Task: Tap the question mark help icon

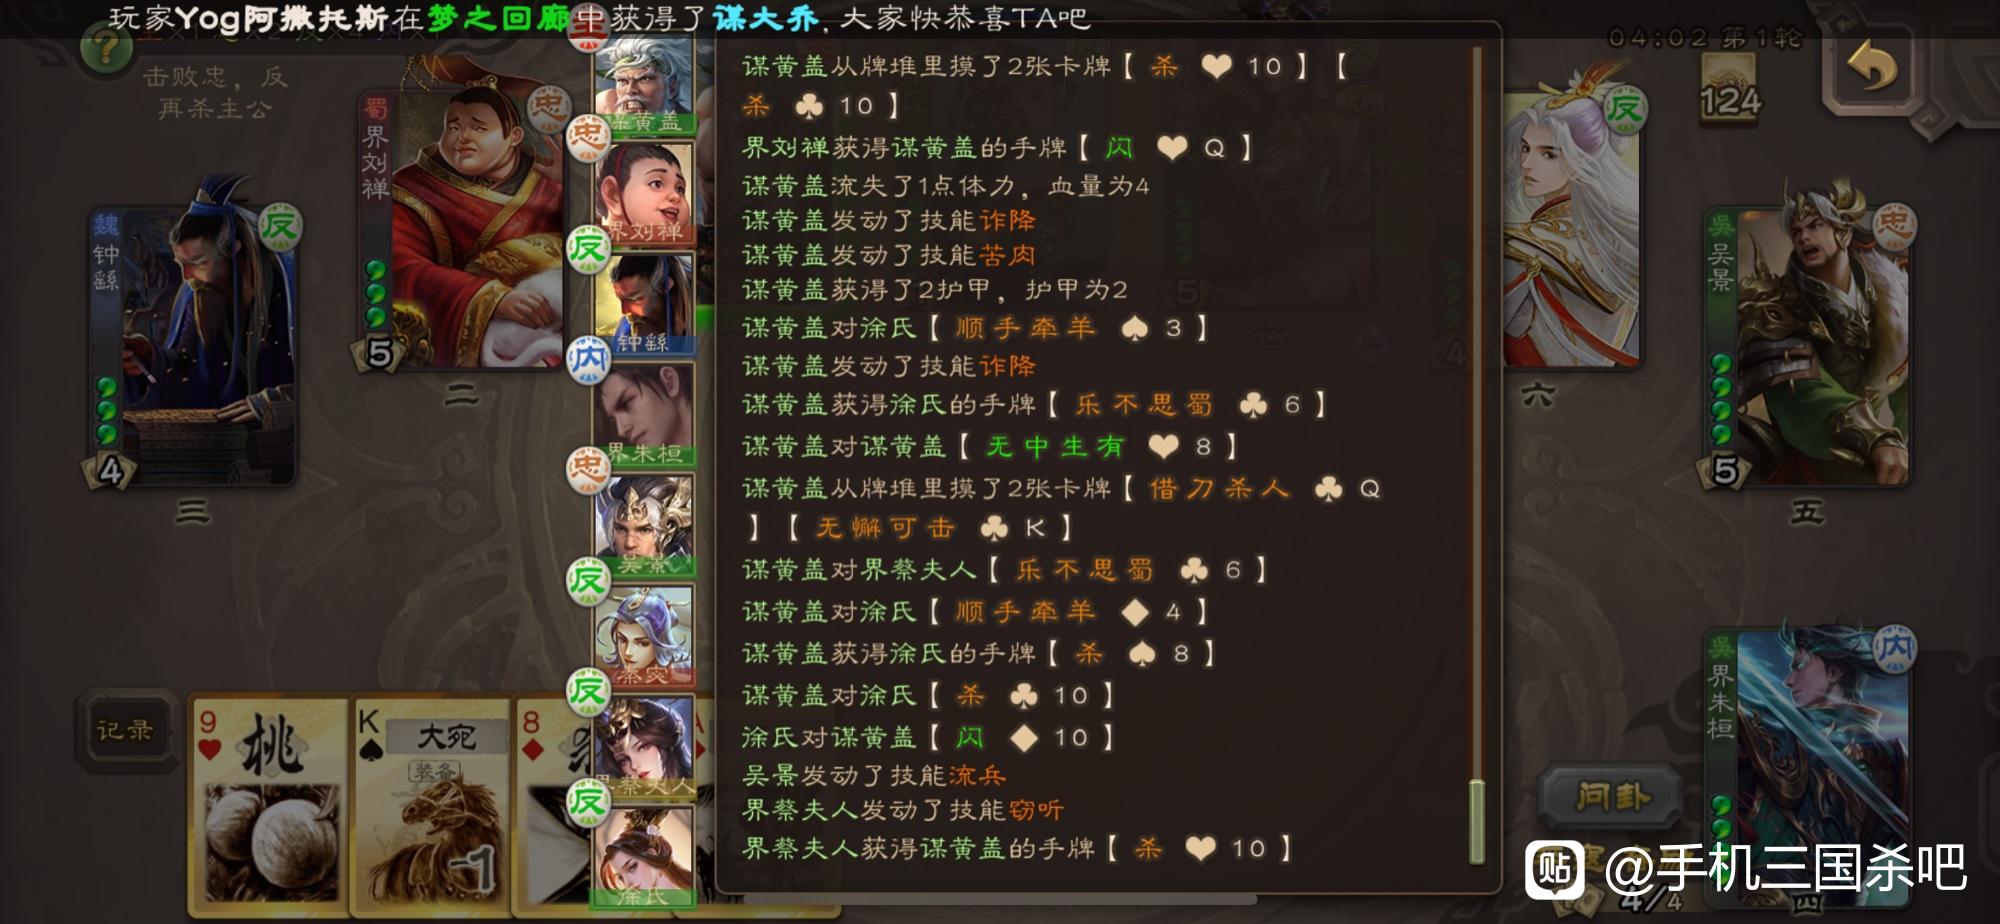Action: tap(104, 48)
